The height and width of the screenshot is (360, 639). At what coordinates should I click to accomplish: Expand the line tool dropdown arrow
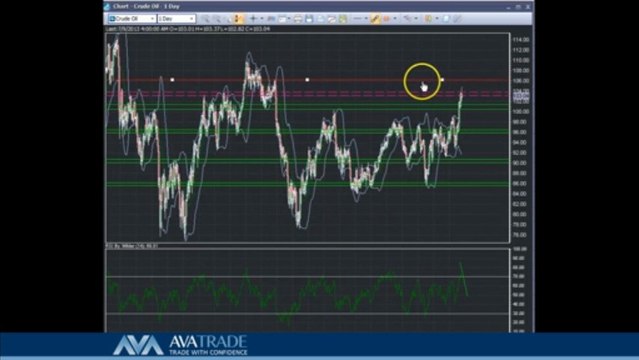(x=366, y=19)
